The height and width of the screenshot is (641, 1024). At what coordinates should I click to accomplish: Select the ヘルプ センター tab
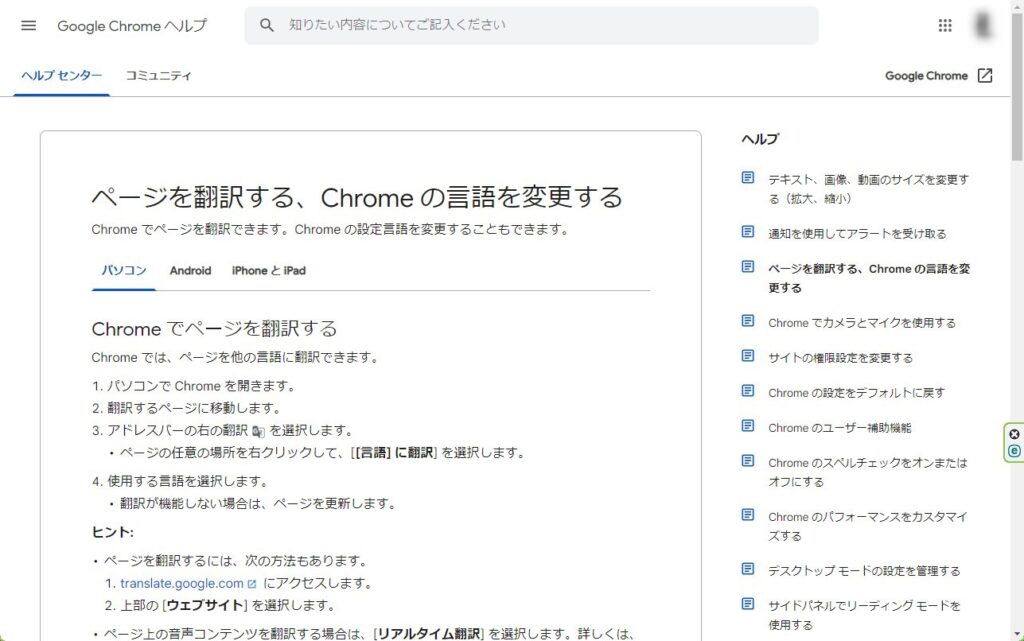(61, 76)
